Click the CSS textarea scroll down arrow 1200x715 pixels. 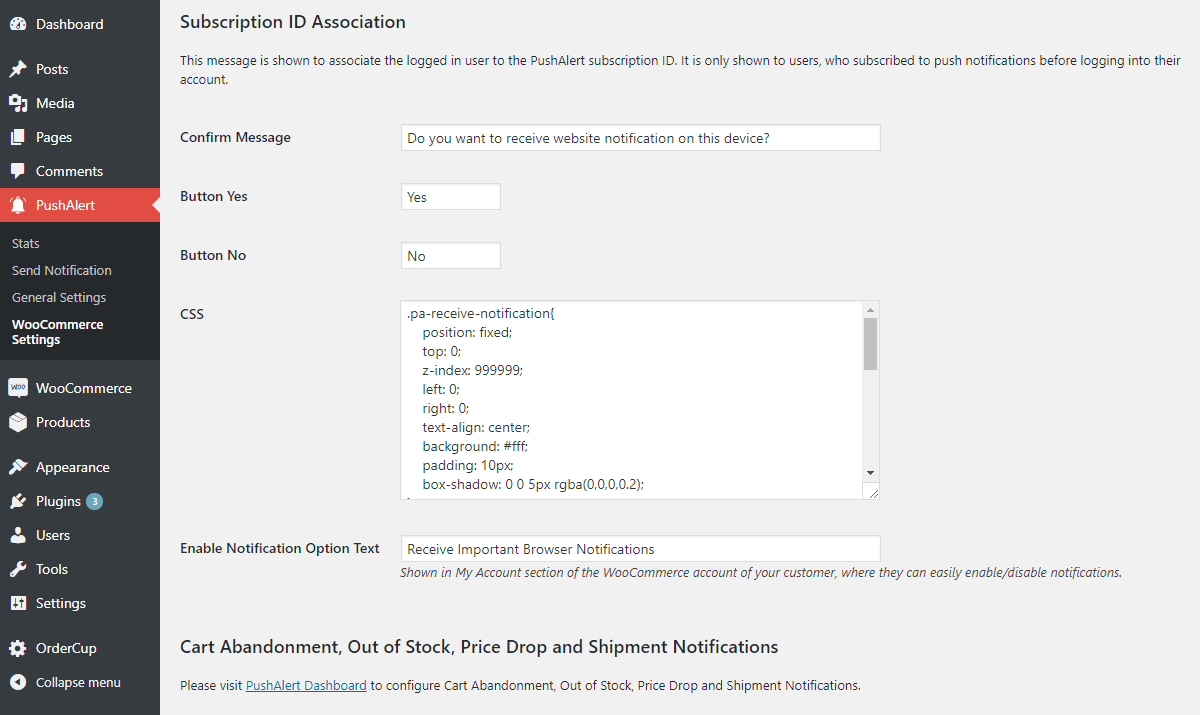(870, 472)
